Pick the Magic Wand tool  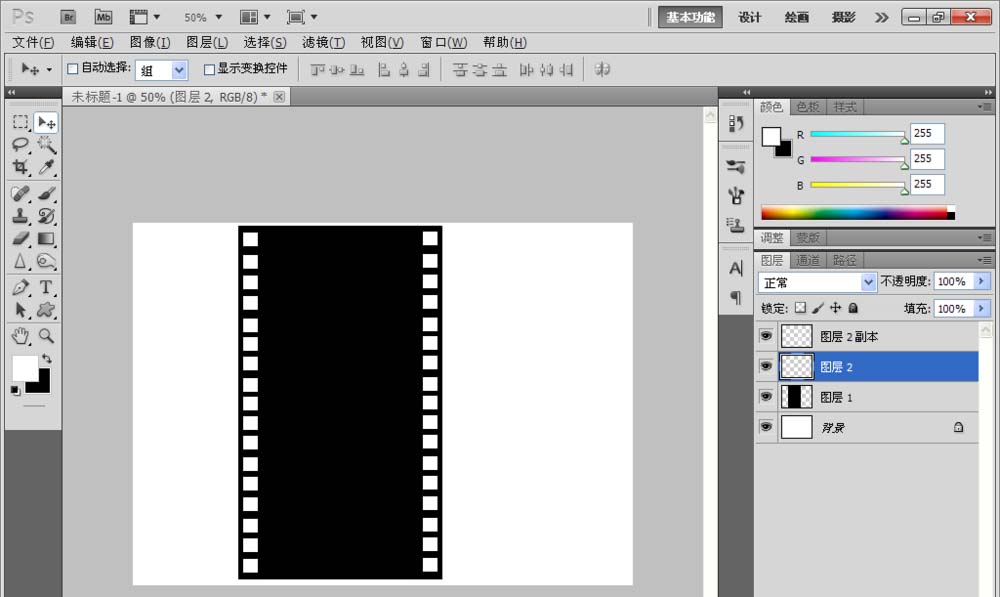(46, 144)
